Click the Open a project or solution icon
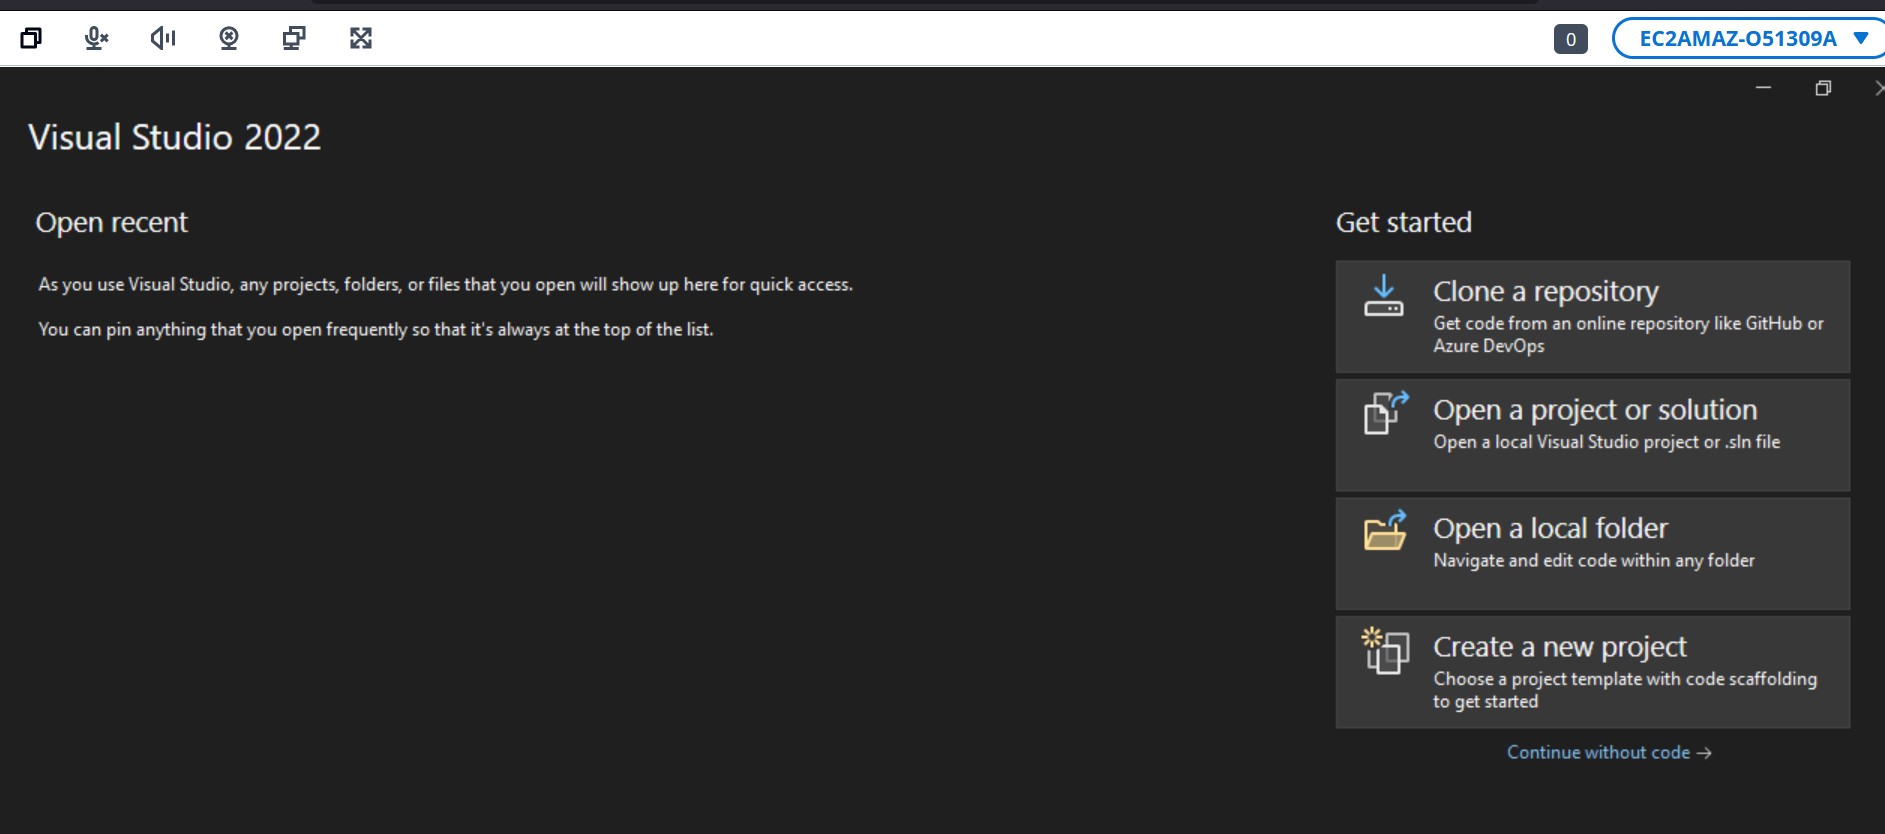Screen dimensions: 1885x834 tap(1386, 412)
